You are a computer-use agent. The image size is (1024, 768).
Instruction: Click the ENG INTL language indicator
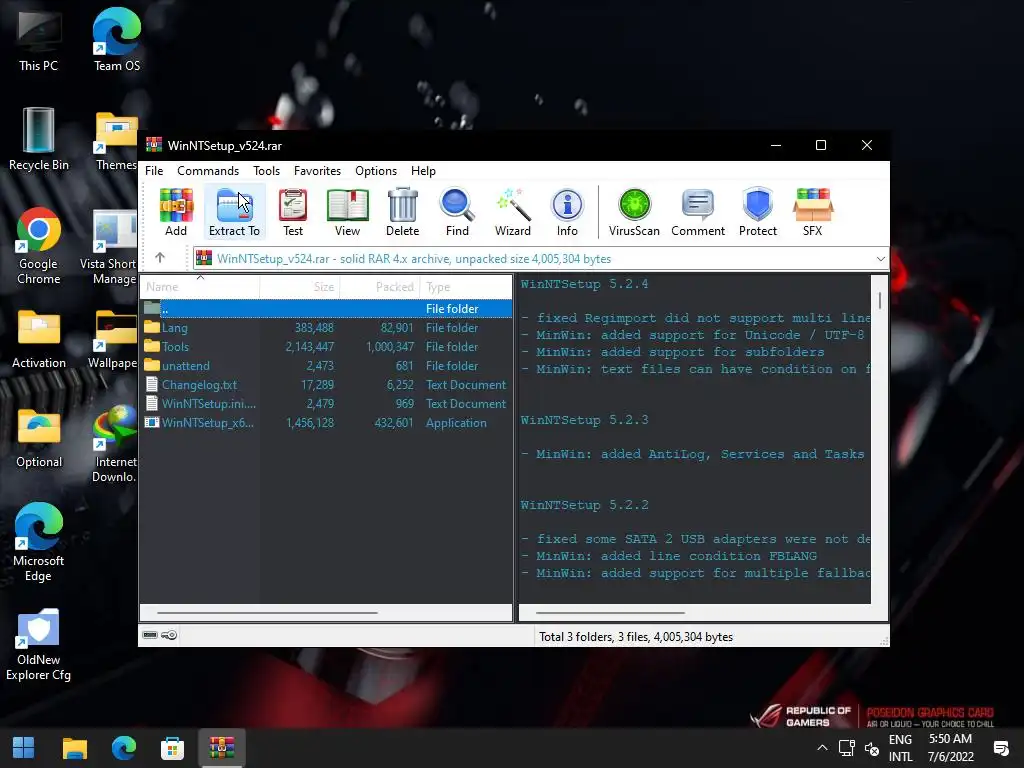[901, 748]
